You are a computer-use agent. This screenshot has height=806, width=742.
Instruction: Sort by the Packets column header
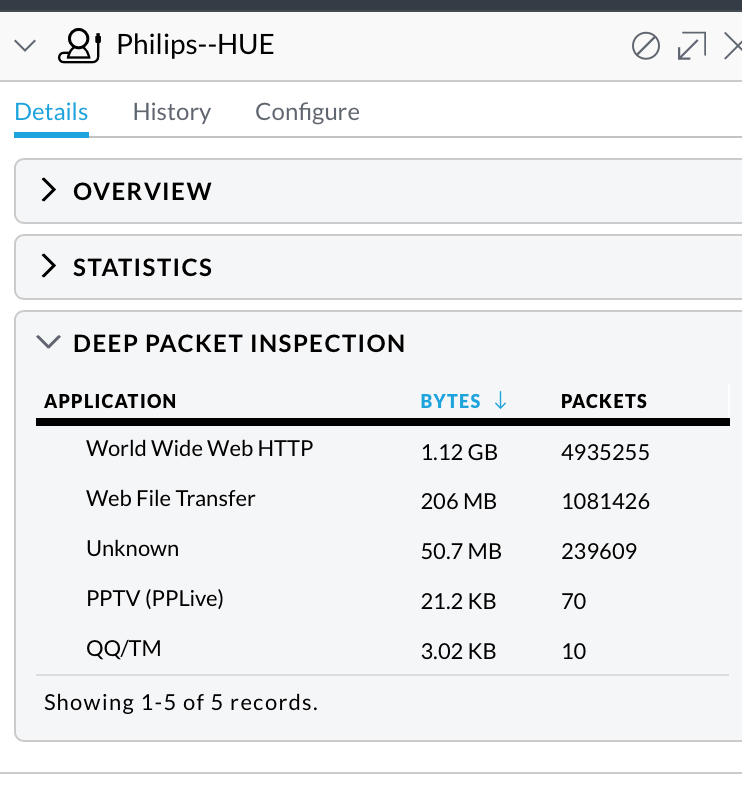pyautogui.click(x=604, y=401)
